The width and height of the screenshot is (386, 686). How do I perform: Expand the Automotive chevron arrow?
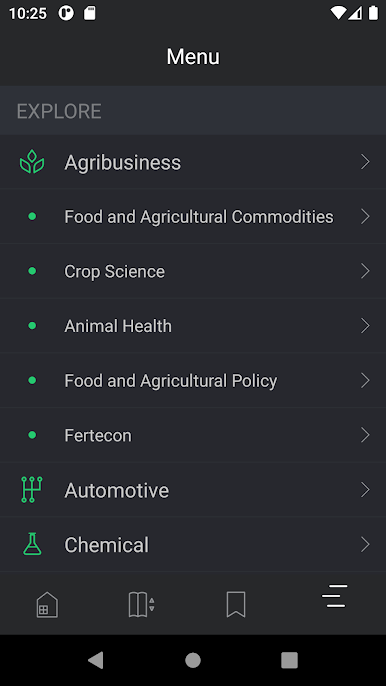pos(365,490)
